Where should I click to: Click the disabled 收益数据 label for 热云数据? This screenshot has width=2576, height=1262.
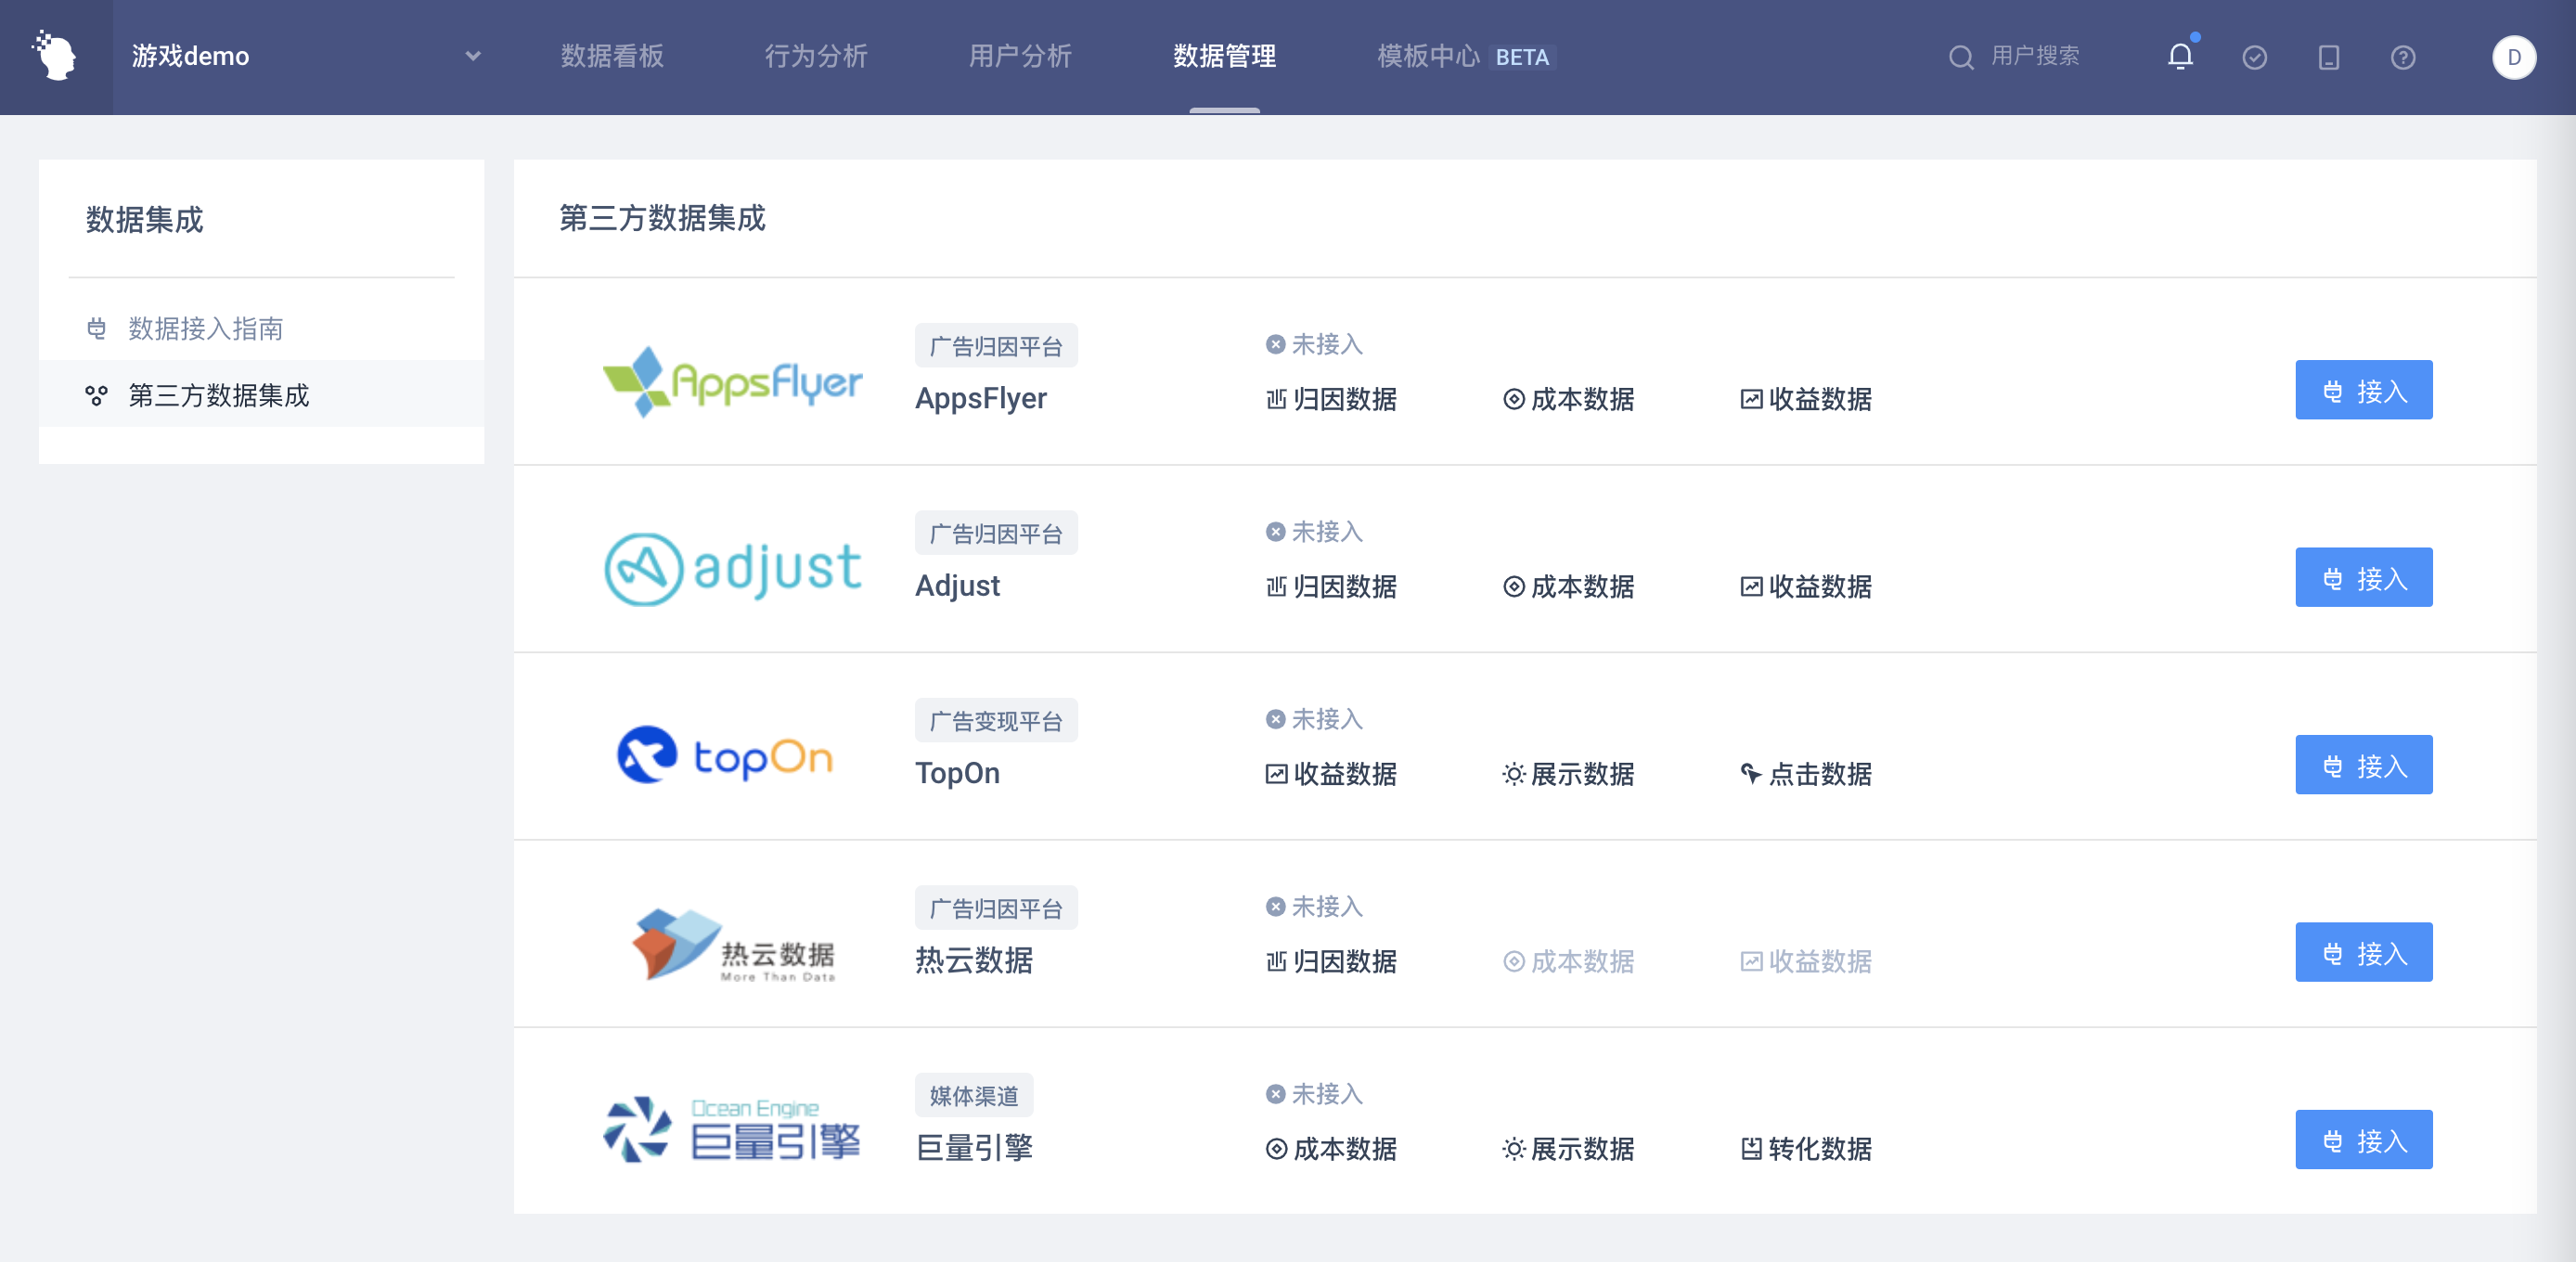1820,962
